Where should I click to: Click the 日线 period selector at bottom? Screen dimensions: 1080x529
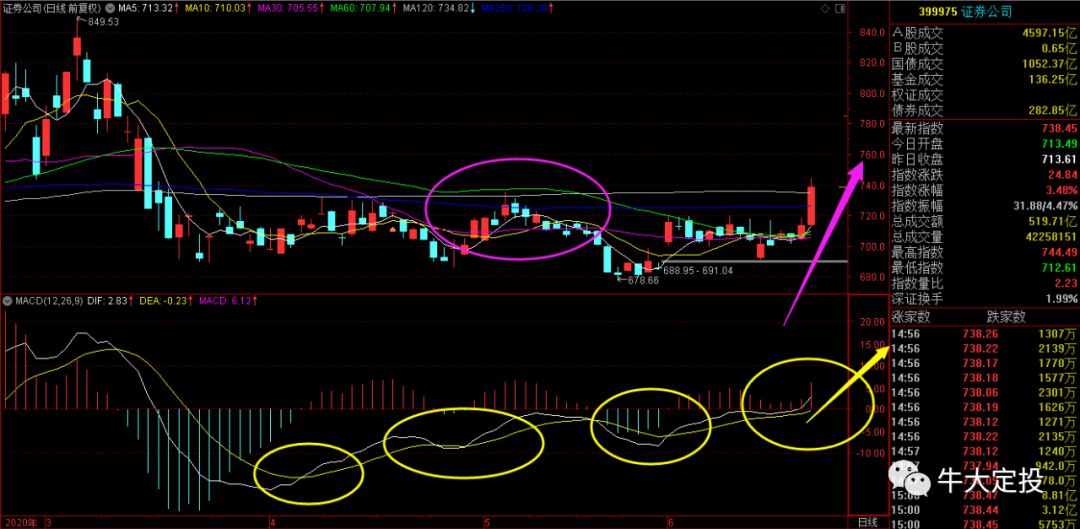[866, 523]
